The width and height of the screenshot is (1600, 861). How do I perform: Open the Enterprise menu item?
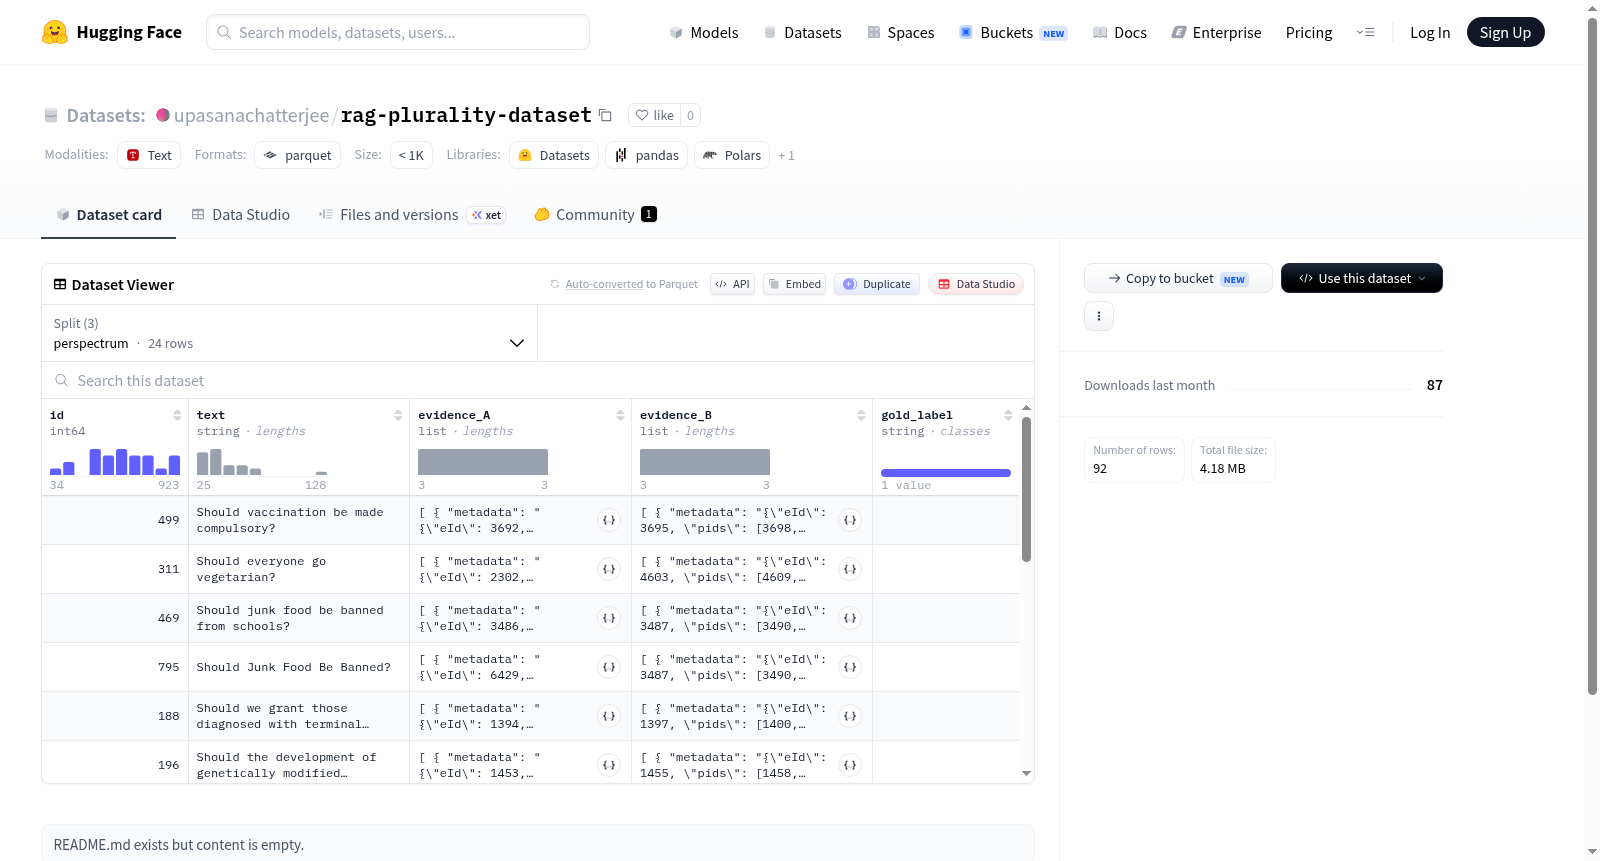(x=1216, y=32)
